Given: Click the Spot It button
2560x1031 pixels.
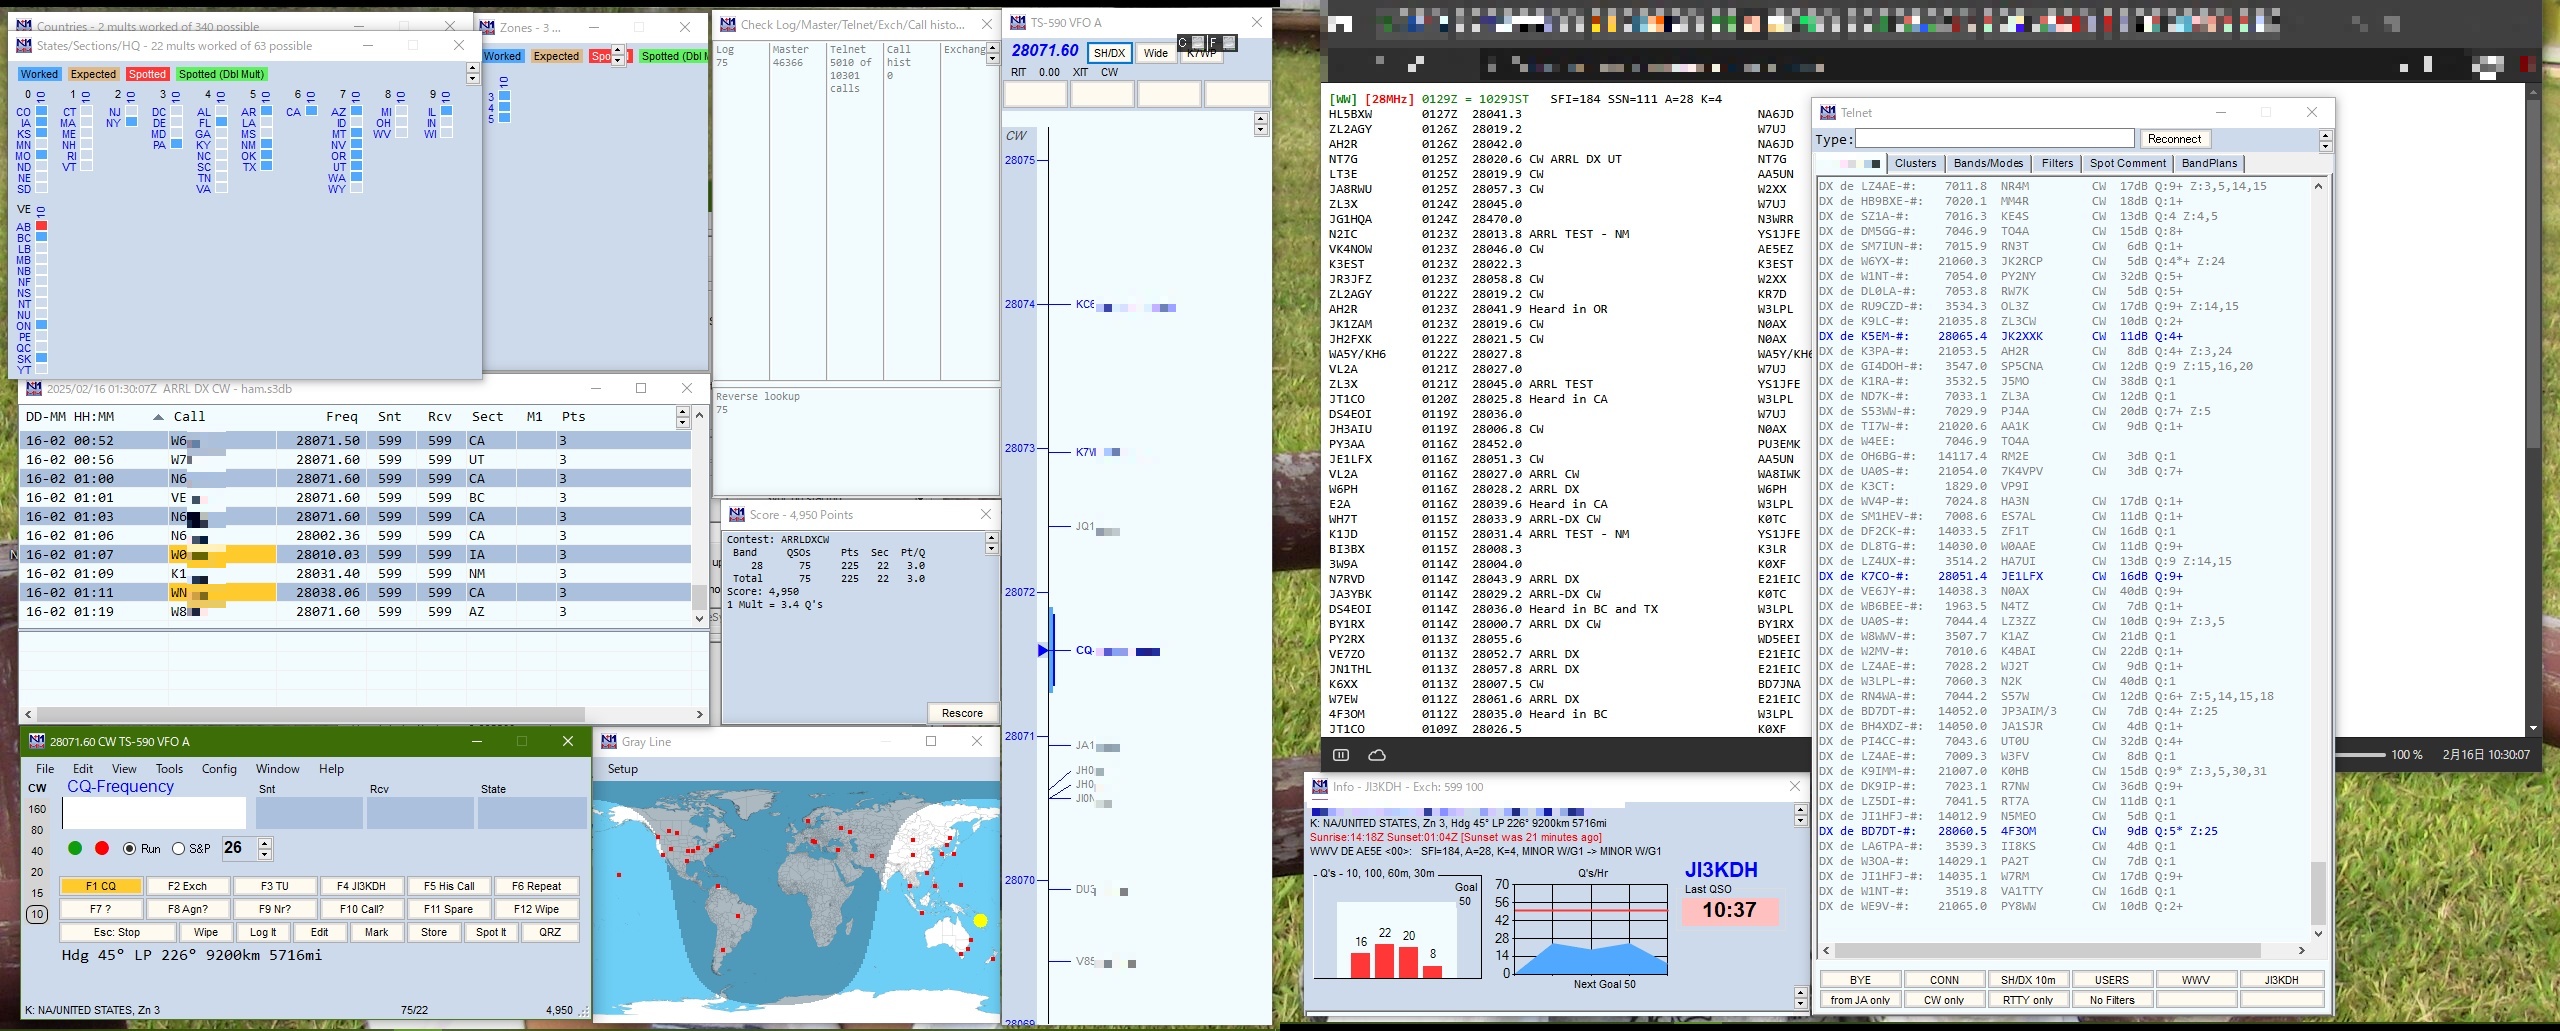Looking at the screenshot, I should 490,932.
